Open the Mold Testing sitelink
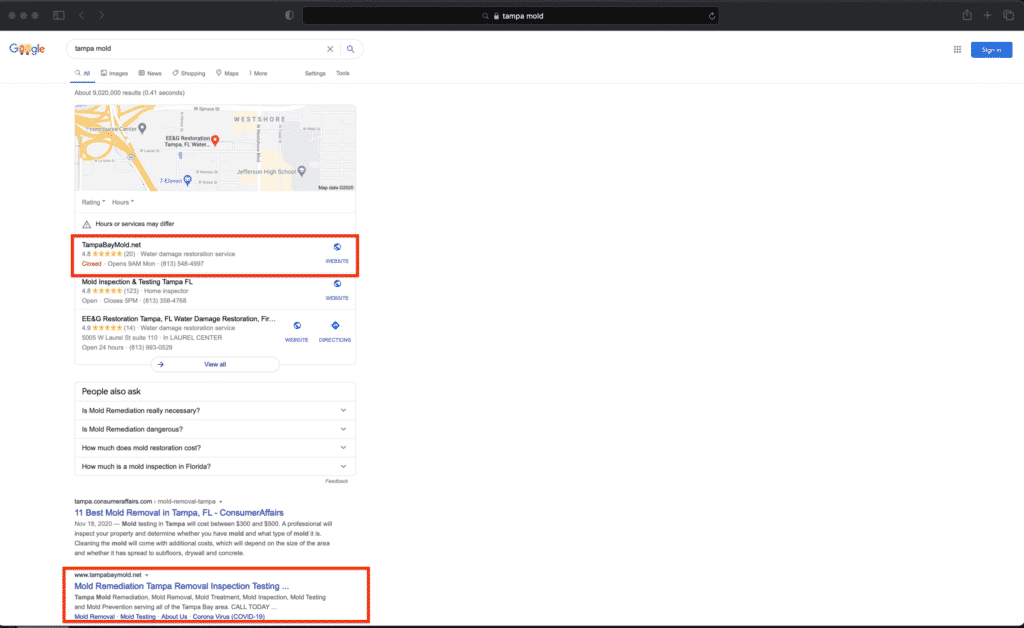Image resolution: width=1024 pixels, height=628 pixels. (x=138, y=617)
